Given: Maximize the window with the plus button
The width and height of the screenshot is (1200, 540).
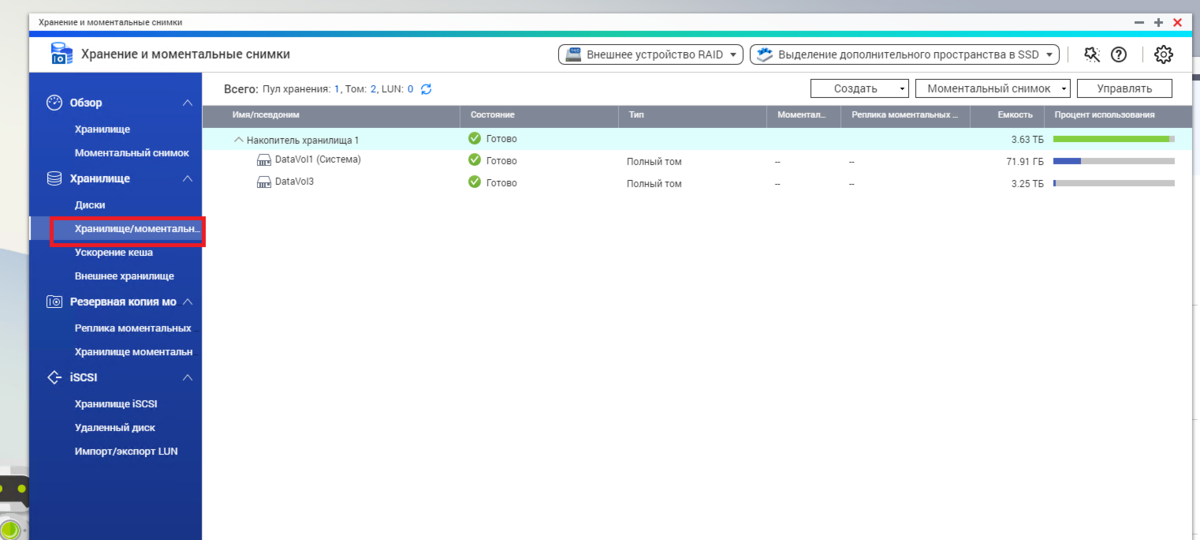Looking at the screenshot, I should 1158,21.
